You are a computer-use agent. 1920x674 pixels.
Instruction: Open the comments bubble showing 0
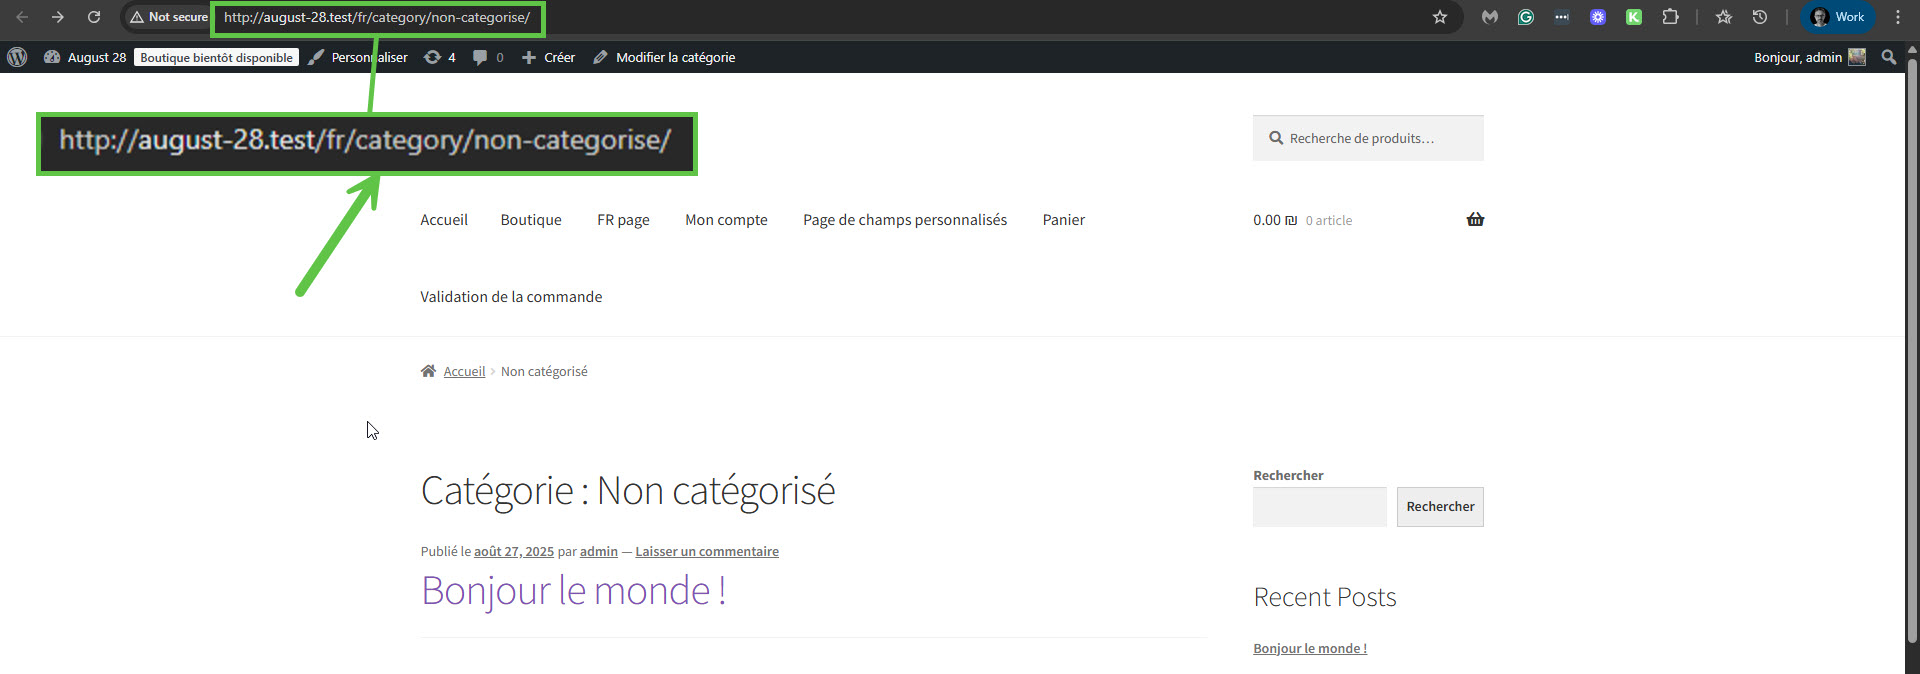(488, 57)
